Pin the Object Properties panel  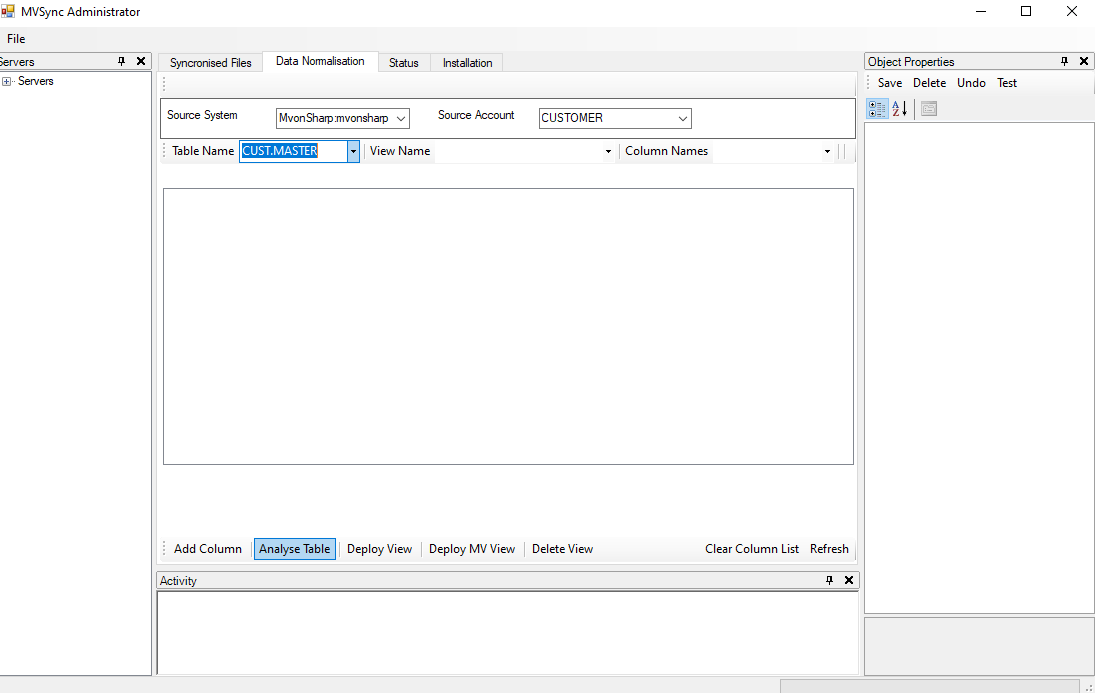1064,61
